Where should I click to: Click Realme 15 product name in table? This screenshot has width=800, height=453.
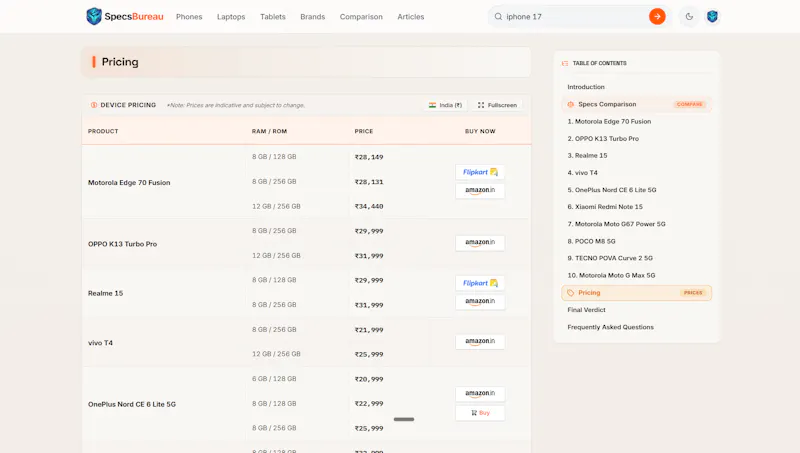106,293
